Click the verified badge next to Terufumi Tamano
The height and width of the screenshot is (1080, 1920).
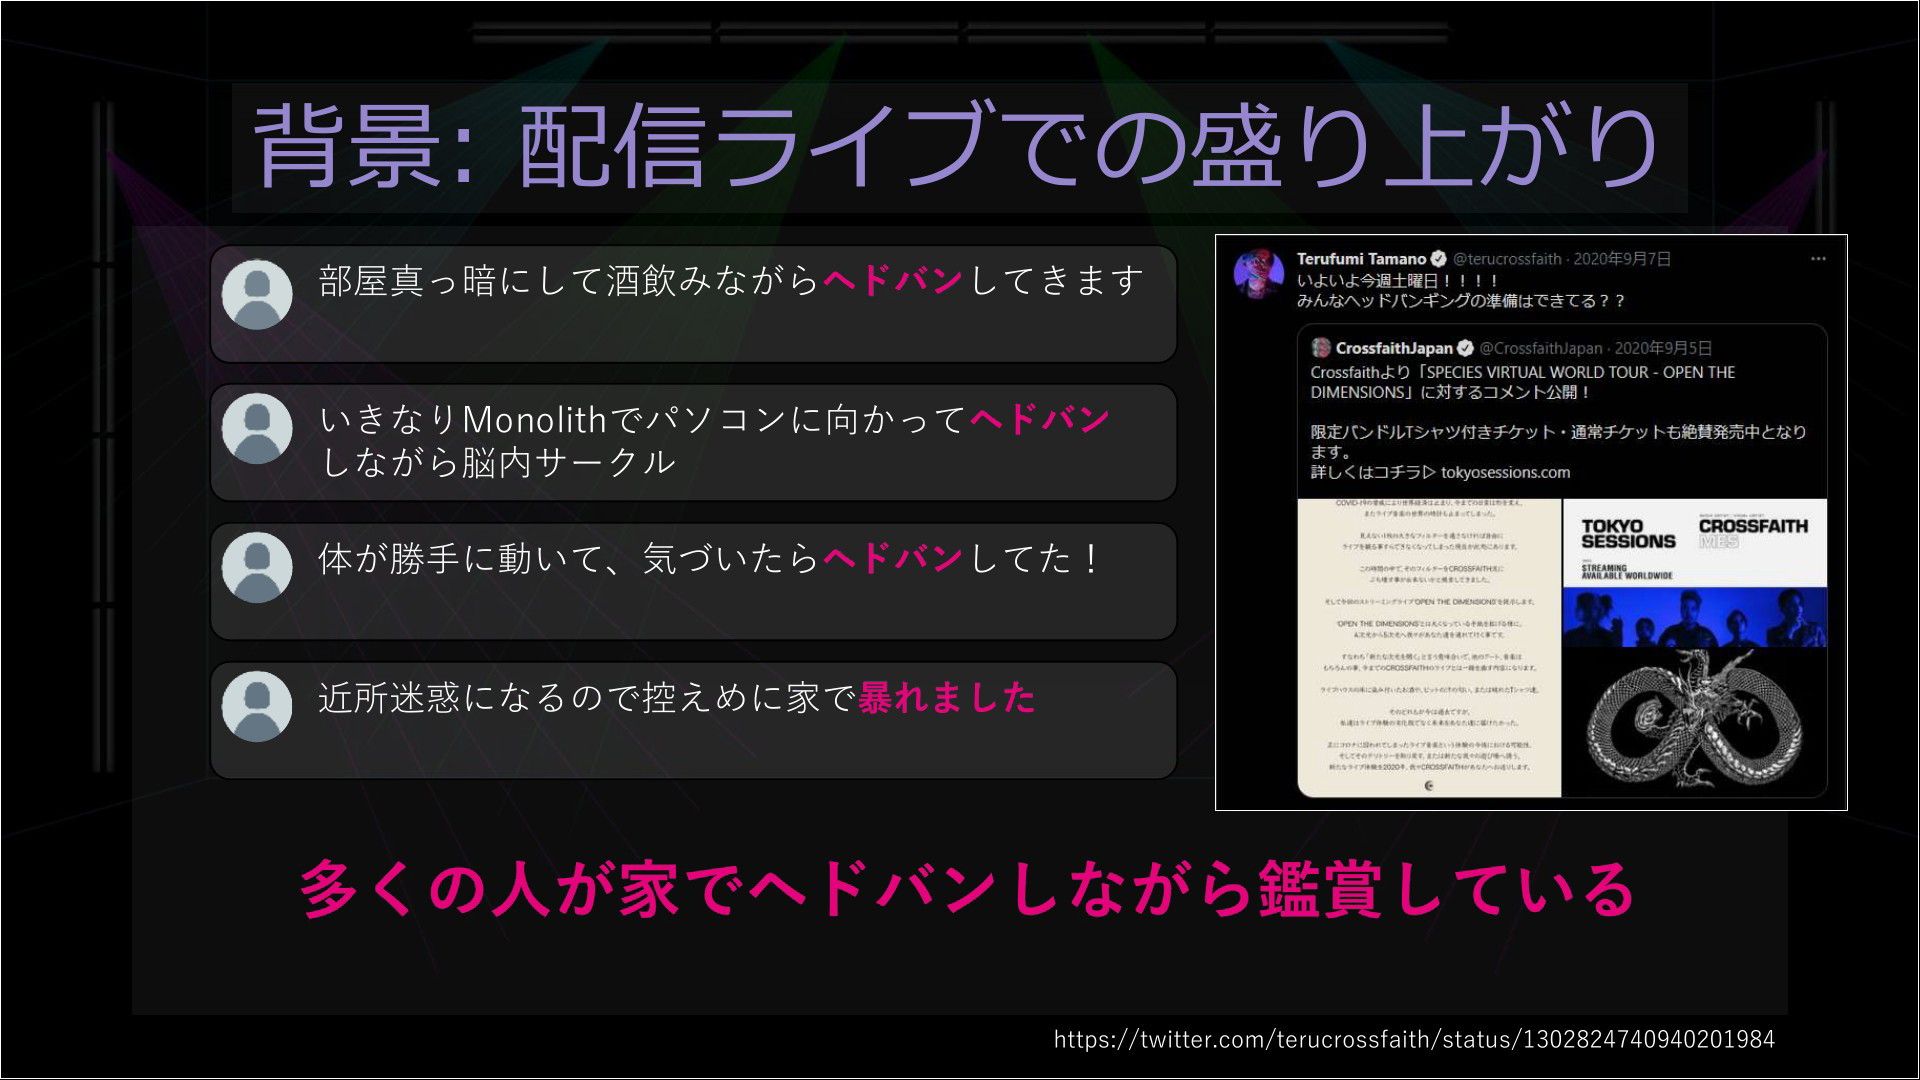click(x=1439, y=259)
